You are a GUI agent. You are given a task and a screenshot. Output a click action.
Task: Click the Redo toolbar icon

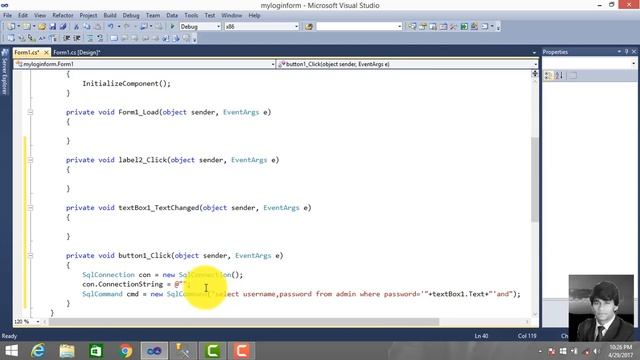coord(127,27)
